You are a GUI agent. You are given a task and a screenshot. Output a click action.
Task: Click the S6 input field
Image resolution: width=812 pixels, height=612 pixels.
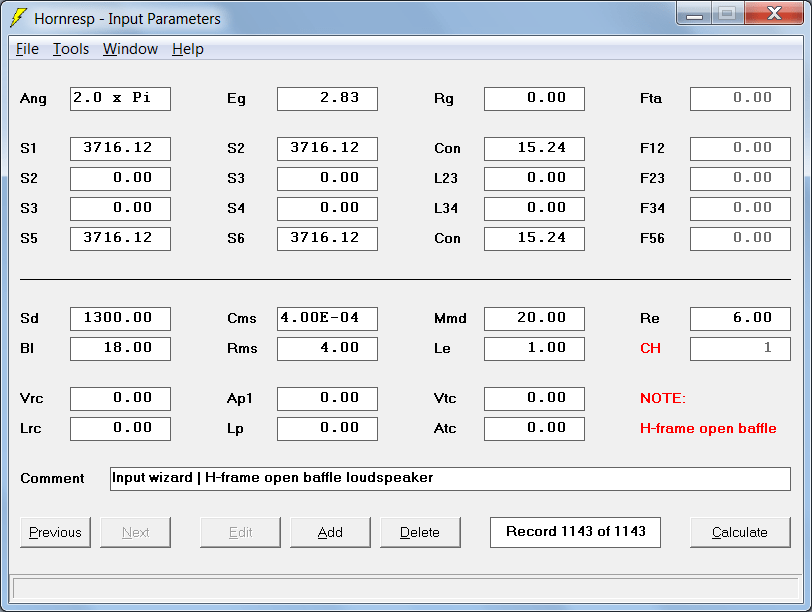click(327, 239)
